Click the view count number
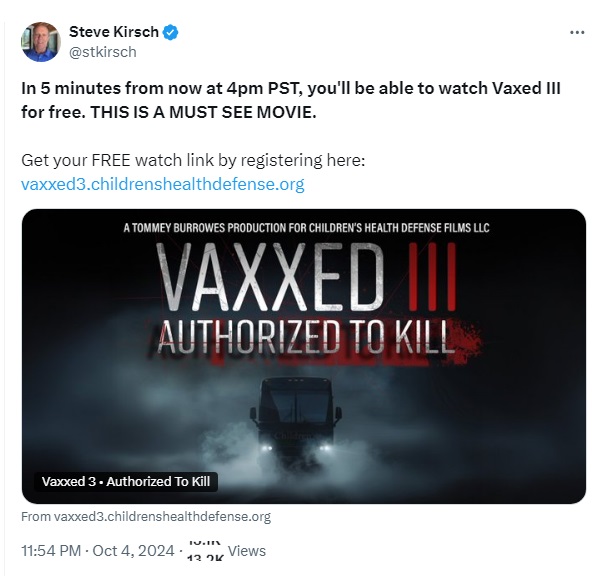 205,550
